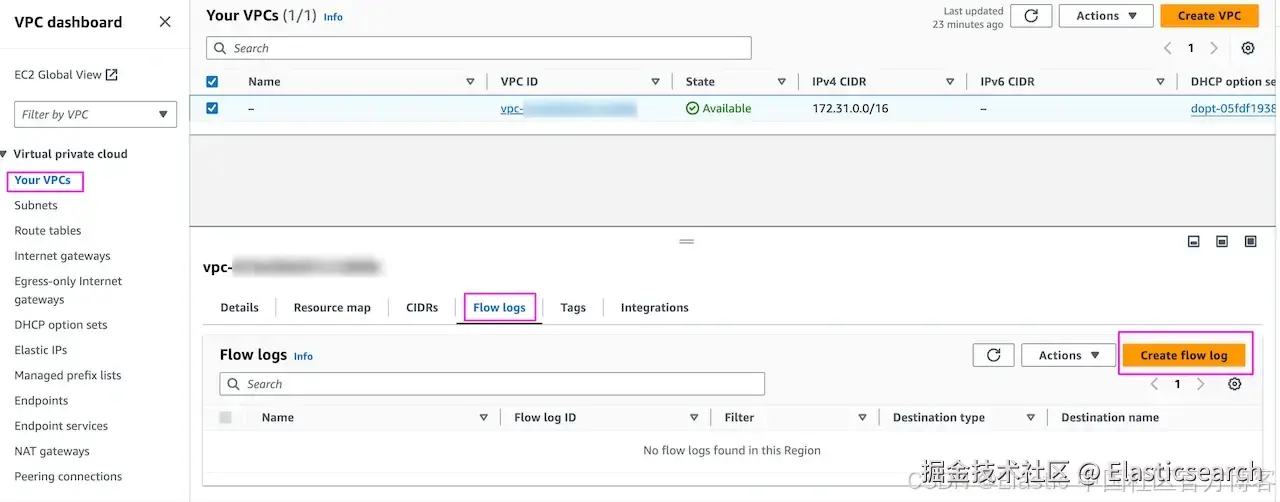The image size is (1280, 502).
Task: Switch to the Resource map tab
Action: [332, 308]
